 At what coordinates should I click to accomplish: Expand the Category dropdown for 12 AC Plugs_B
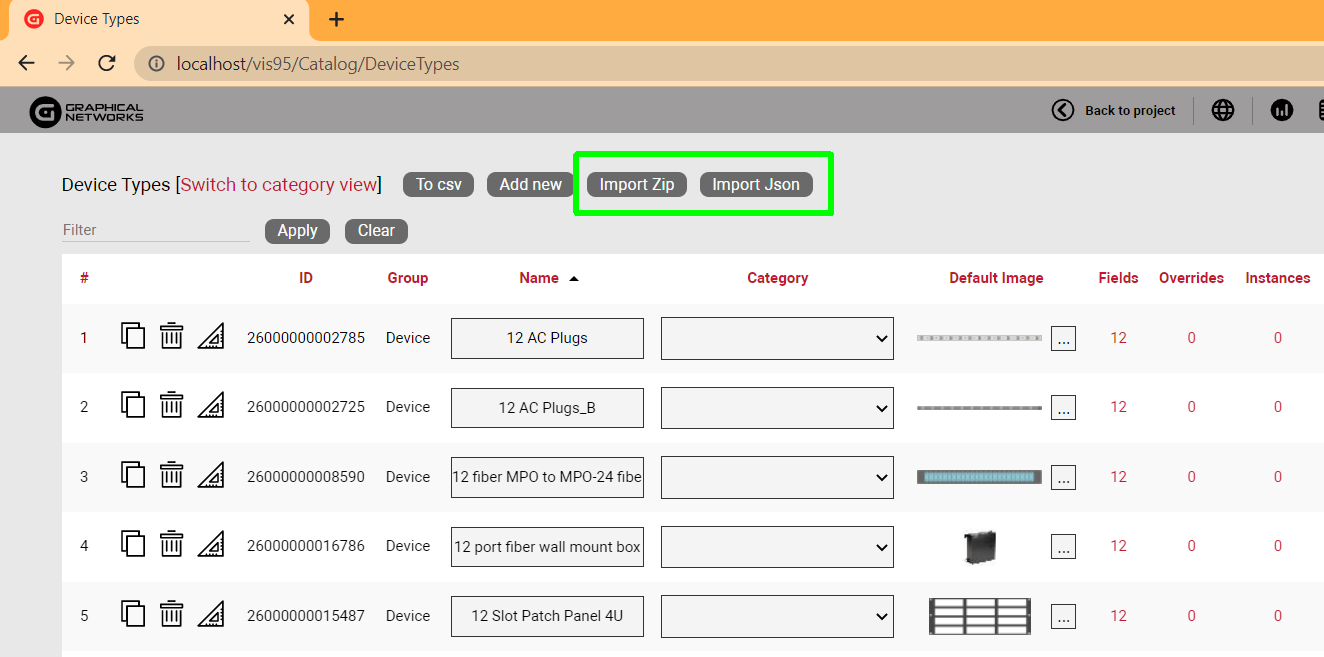[776, 407]
